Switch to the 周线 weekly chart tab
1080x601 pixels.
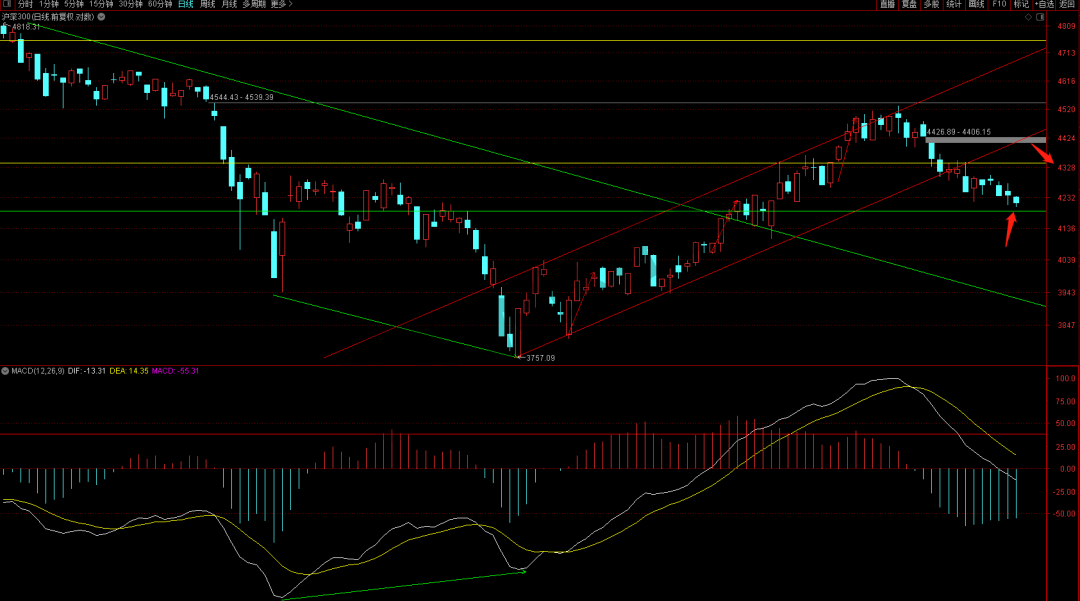coord(207,4)
